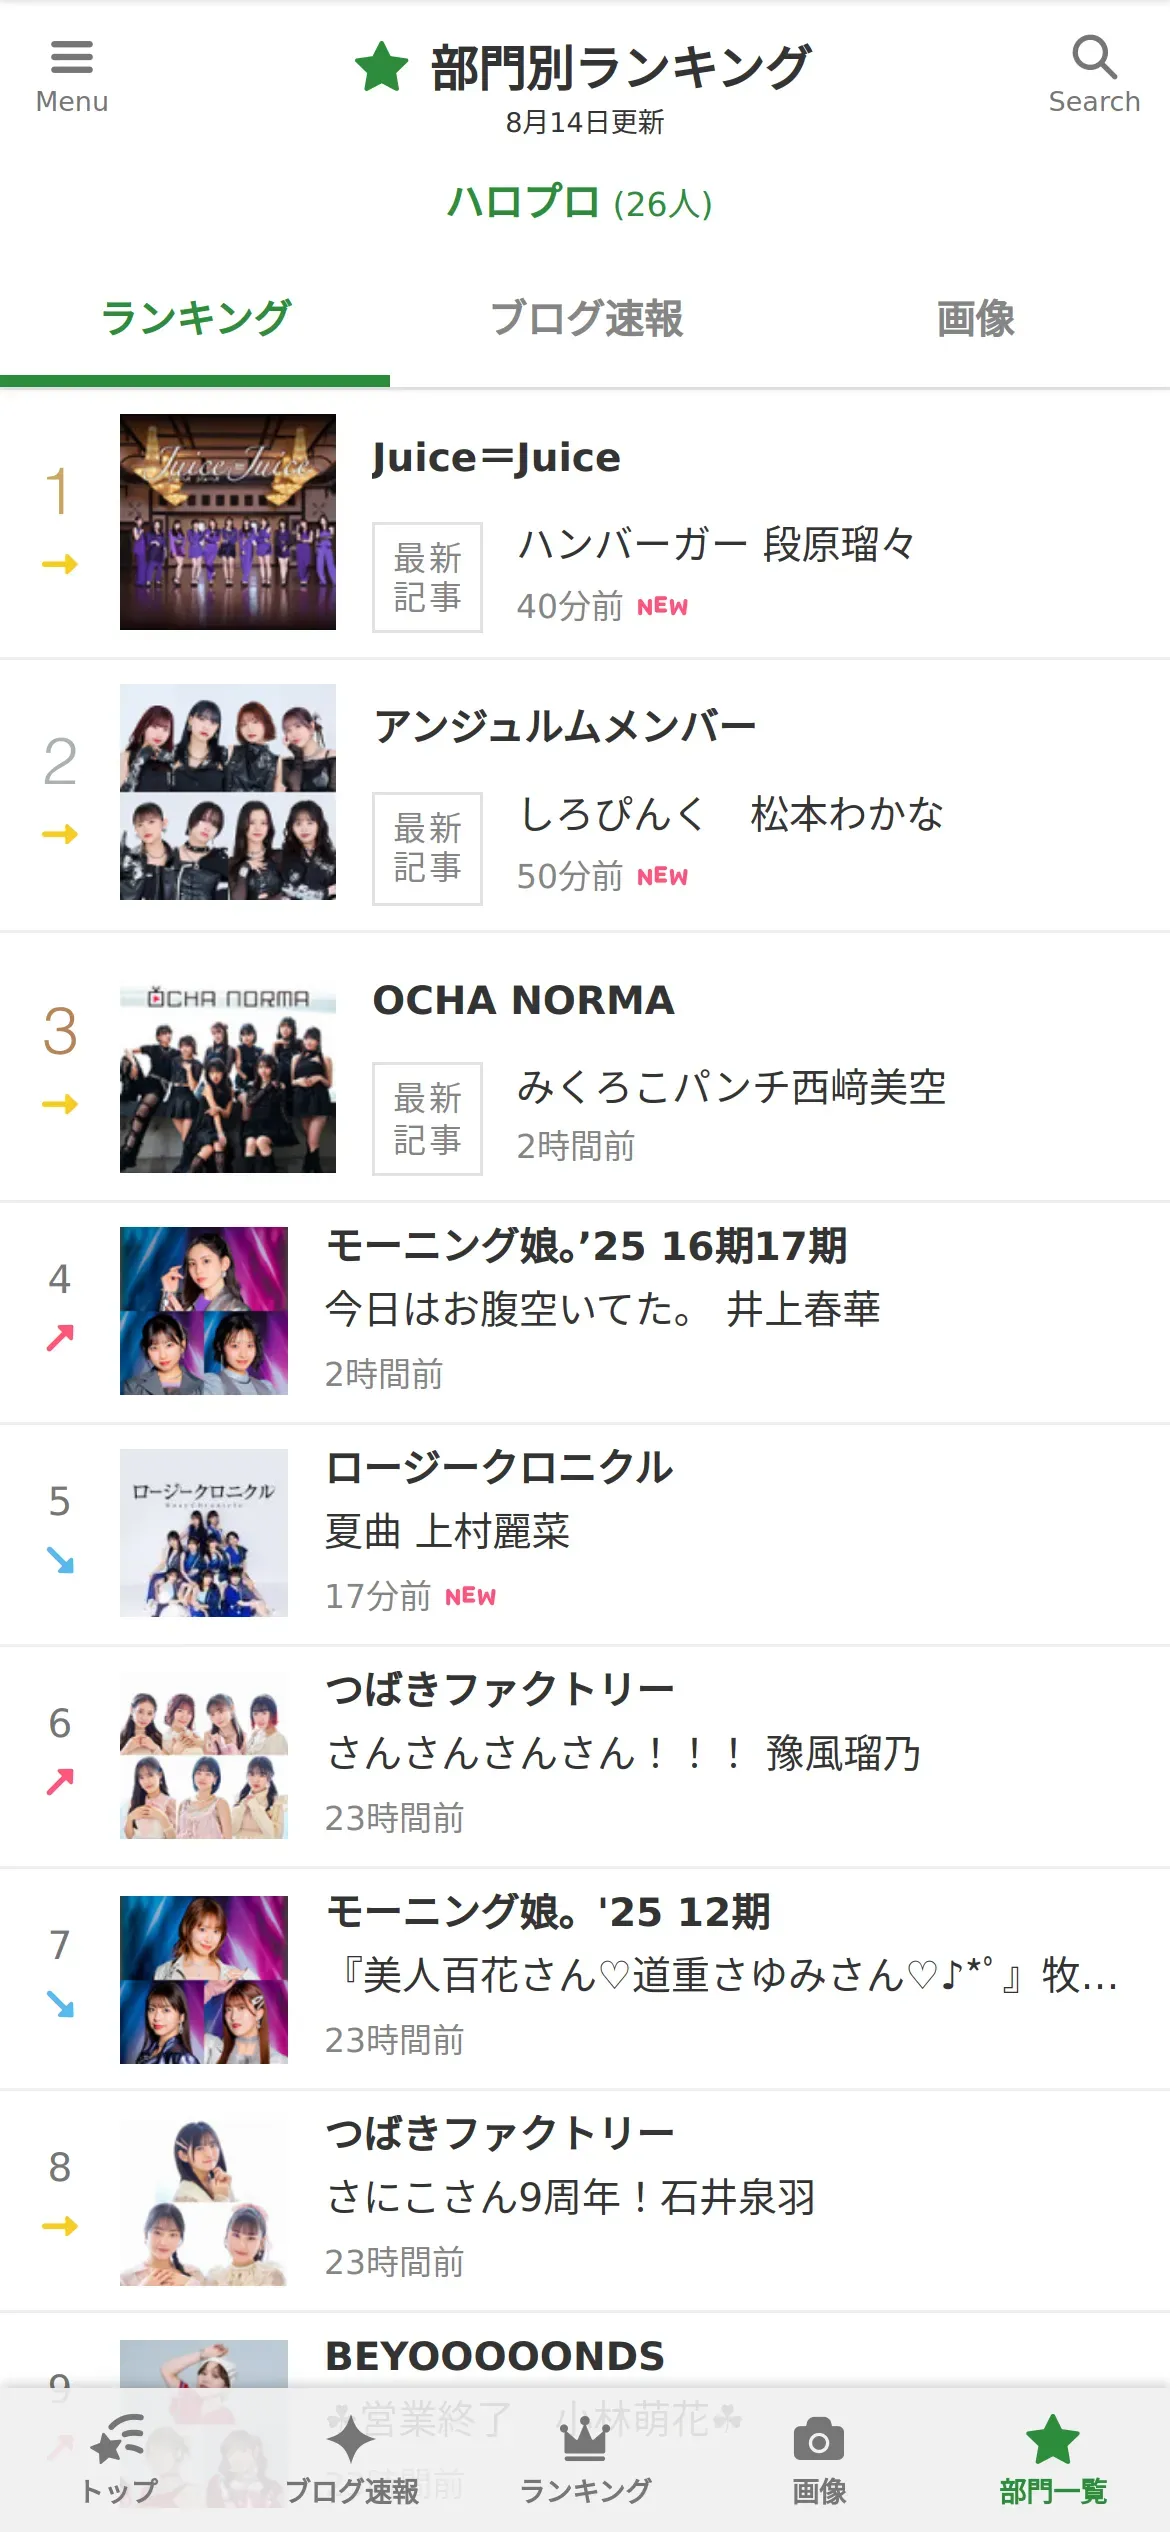This screenshot has width=1170, height=2532.
Task: Tap the ハロプロ (26人) category heading
Action: (x=580, y=203)
